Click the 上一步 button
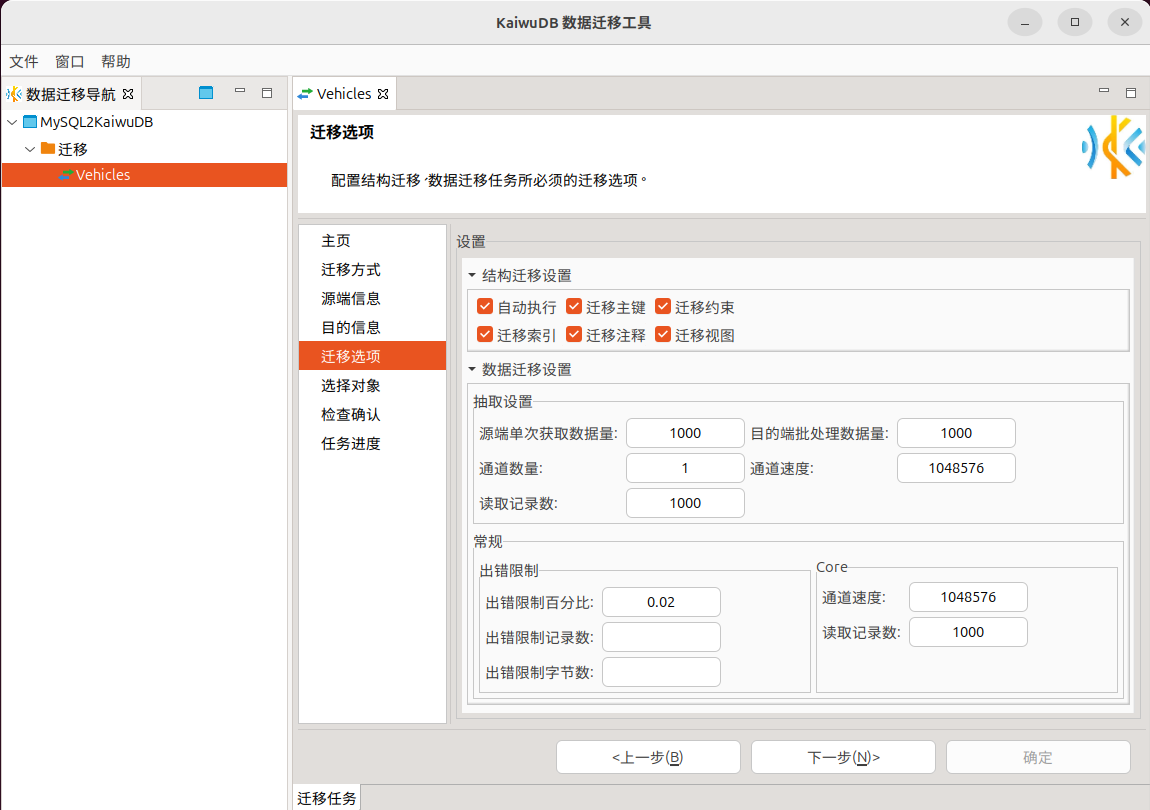Screen dimensions: 1150x810 tap(648, 757)
